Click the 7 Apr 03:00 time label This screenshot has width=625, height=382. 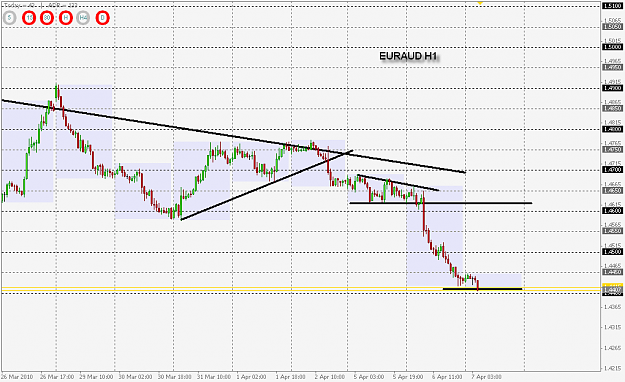[486, 377]
